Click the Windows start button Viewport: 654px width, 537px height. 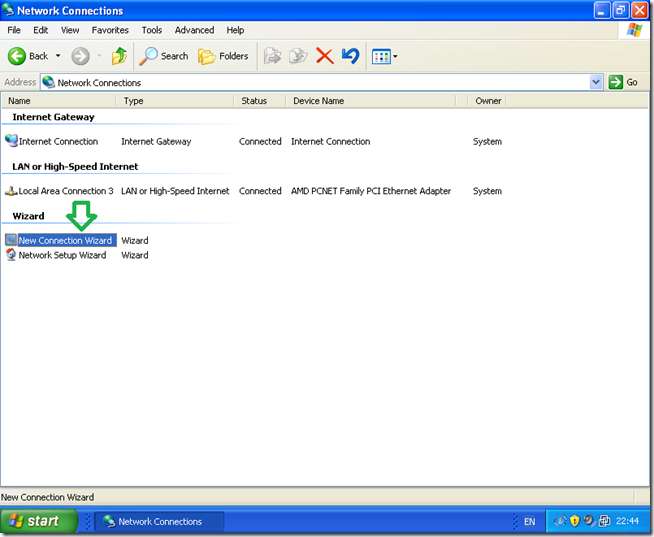point(36,521)
